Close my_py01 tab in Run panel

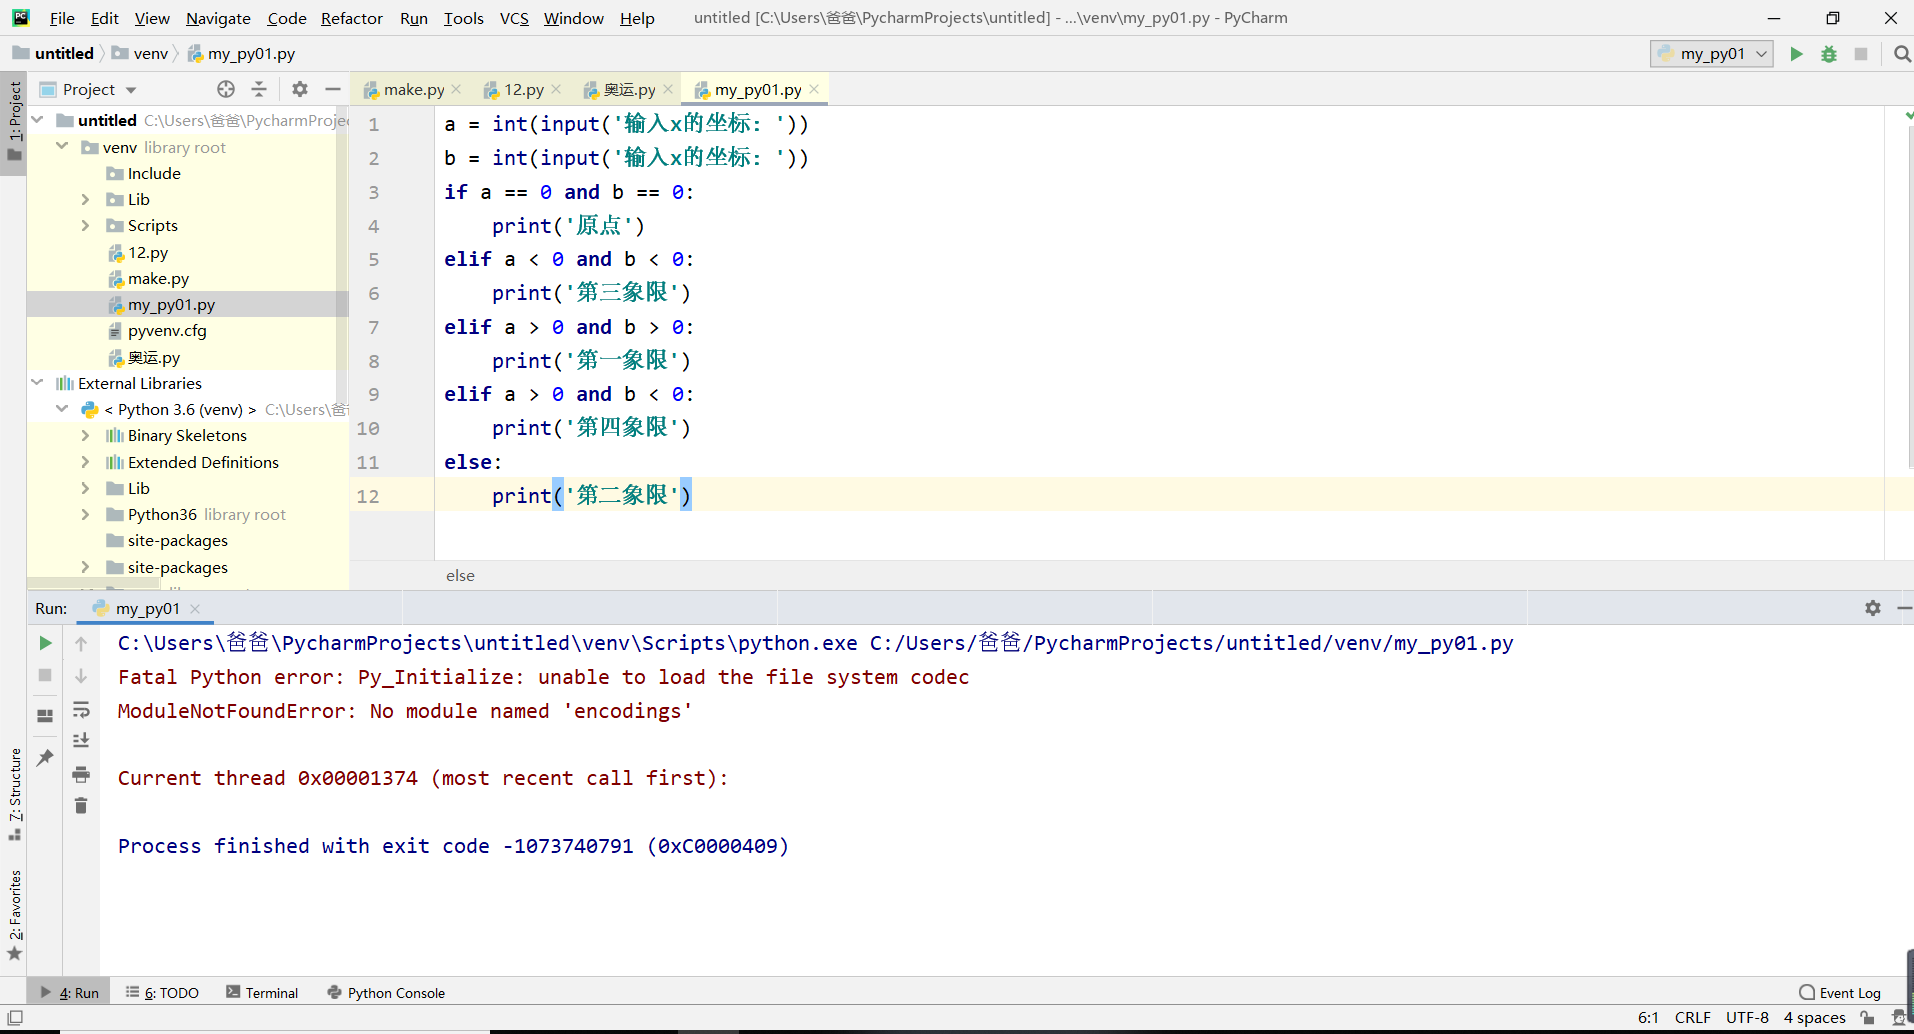point(195,608)
